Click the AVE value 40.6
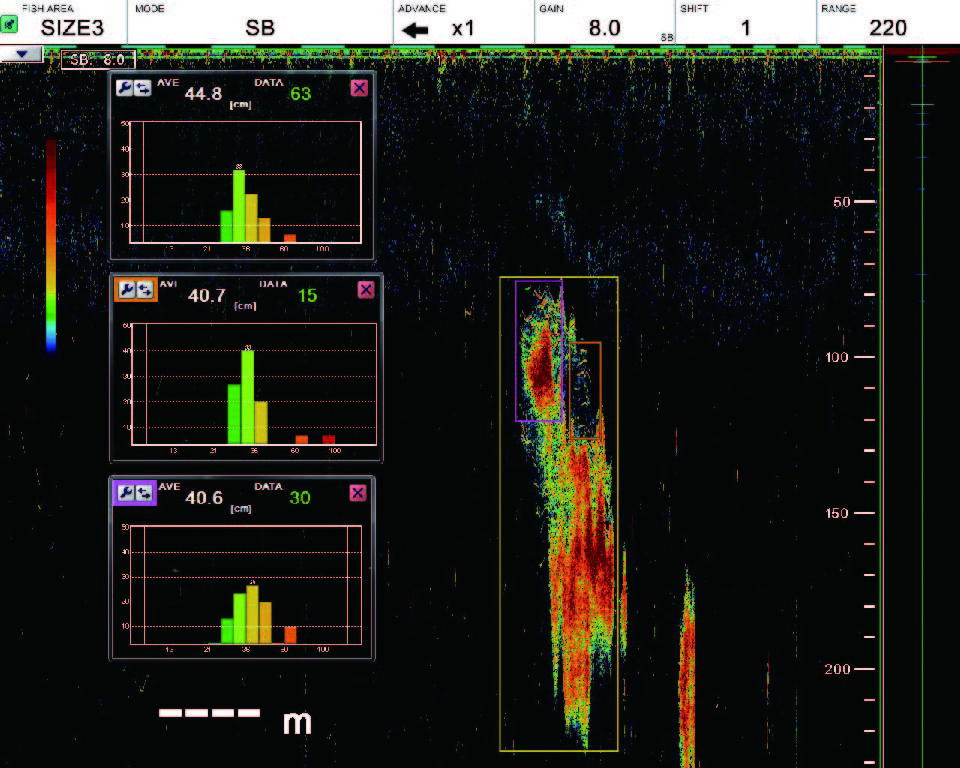Viewport: 960px width, 768px height. 204,498
